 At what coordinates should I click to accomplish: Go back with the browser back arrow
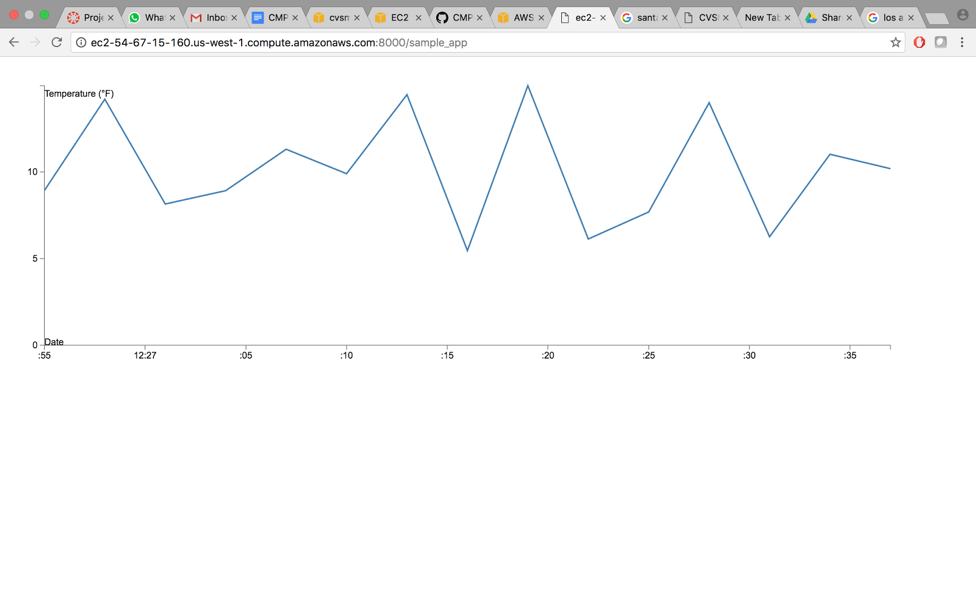click(14, 42)
